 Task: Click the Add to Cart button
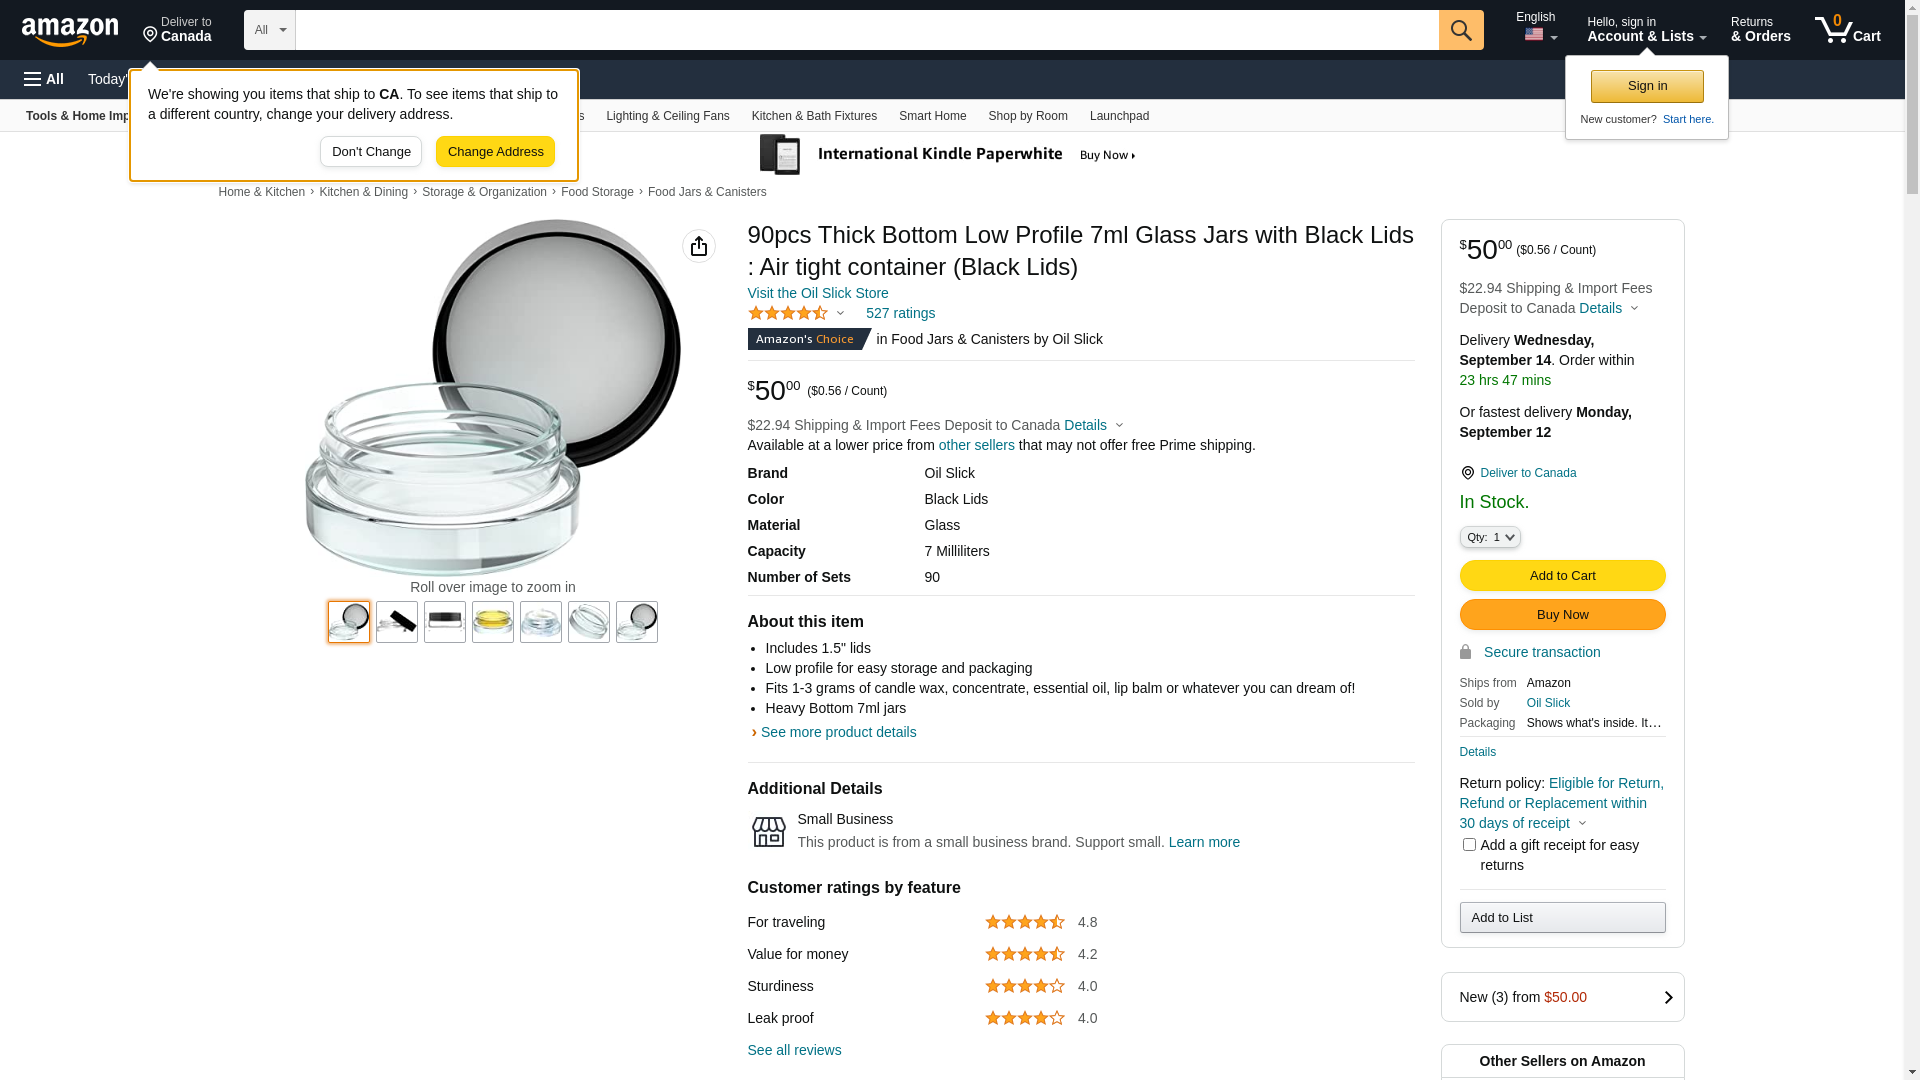click(1562, 575)
